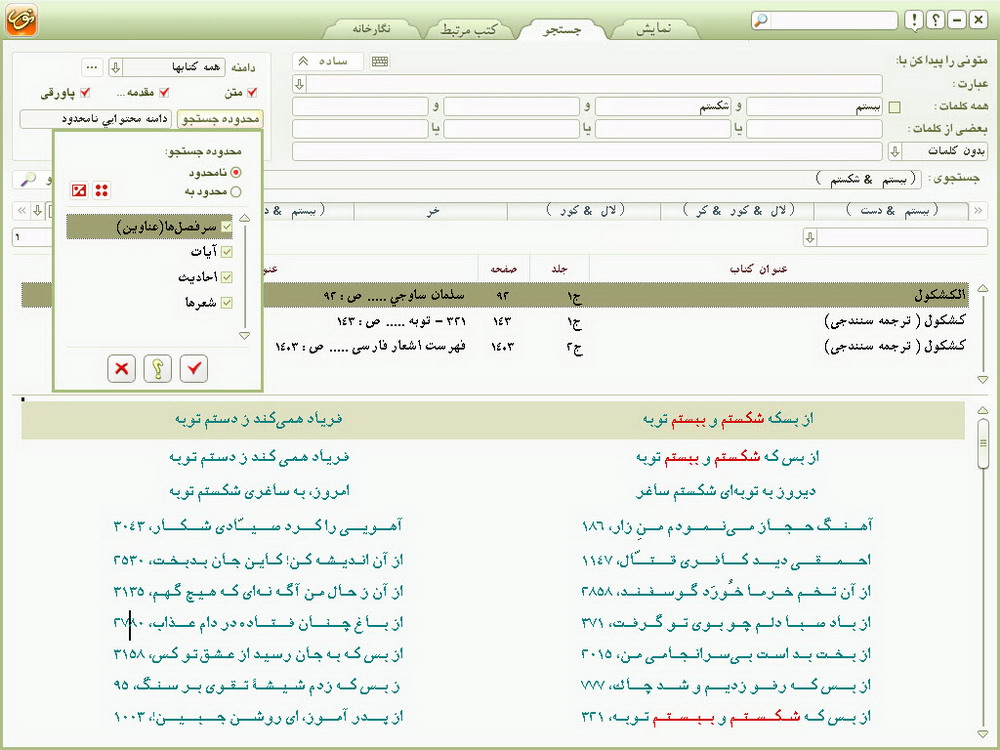Open the dropdown arrow of the field below the history bar
1000x750 pixels.
click(810, 238)
